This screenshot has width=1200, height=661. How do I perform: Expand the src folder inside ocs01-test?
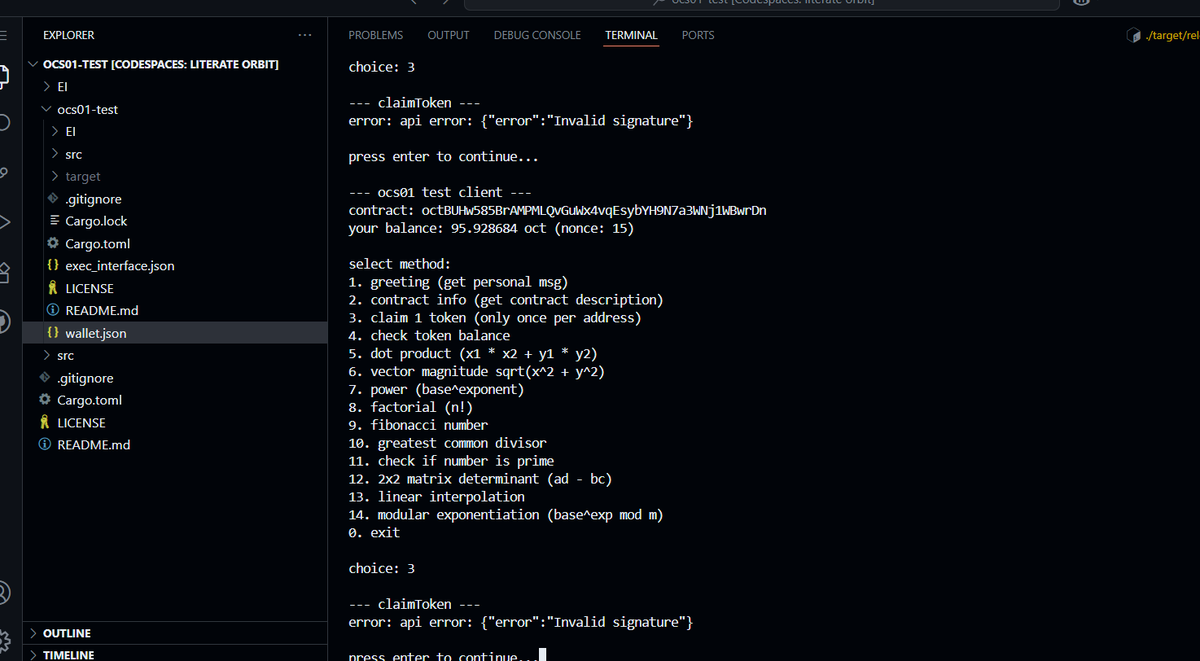pyautogui.click(x=54, y=154)
